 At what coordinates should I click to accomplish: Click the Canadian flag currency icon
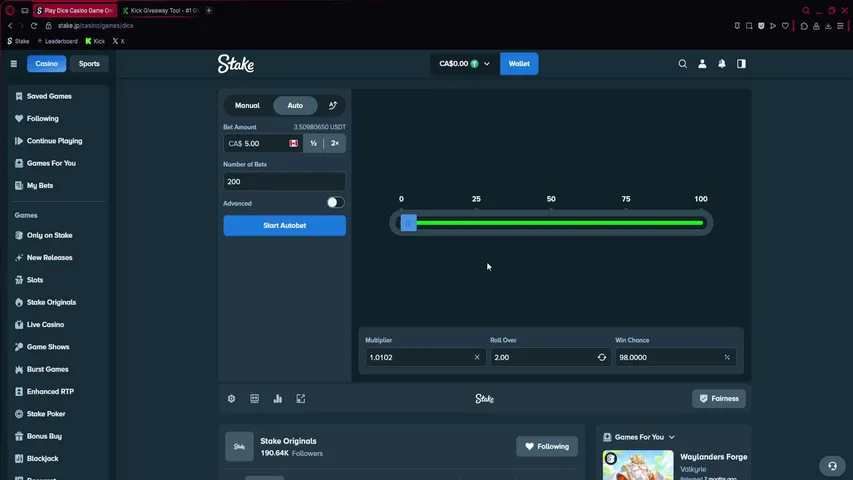pos(294,144)
